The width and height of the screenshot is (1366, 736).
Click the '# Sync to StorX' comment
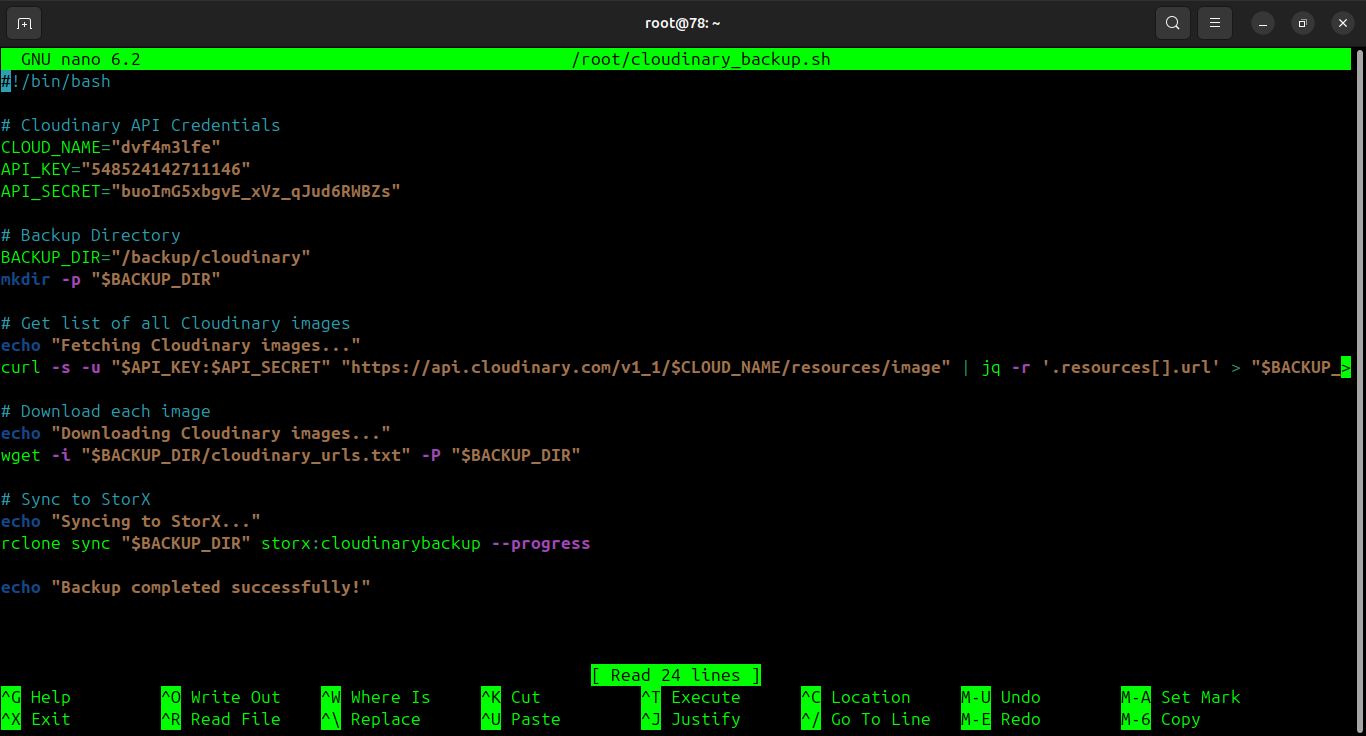[76, 499]
